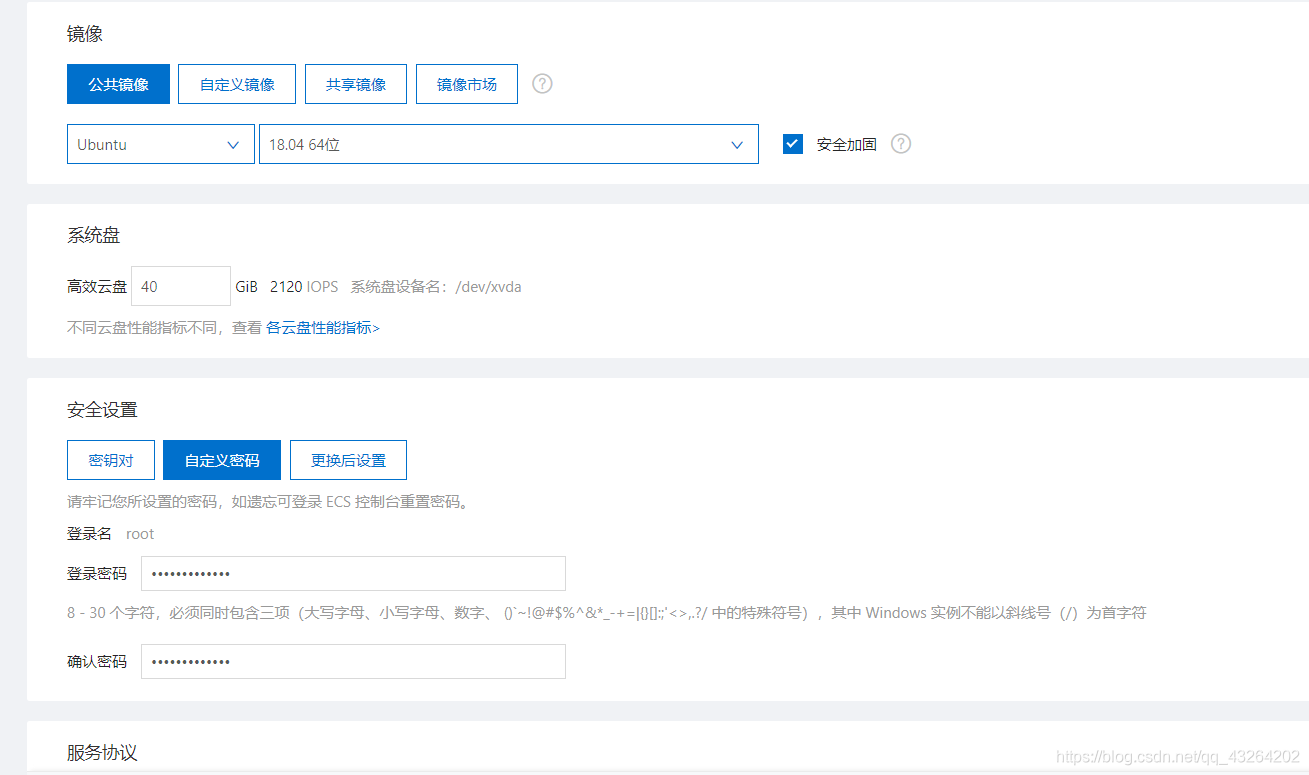This screenshot has height=775, width=1309.
Task: Choose the 自定义密码 option
Action: point(222,460)
